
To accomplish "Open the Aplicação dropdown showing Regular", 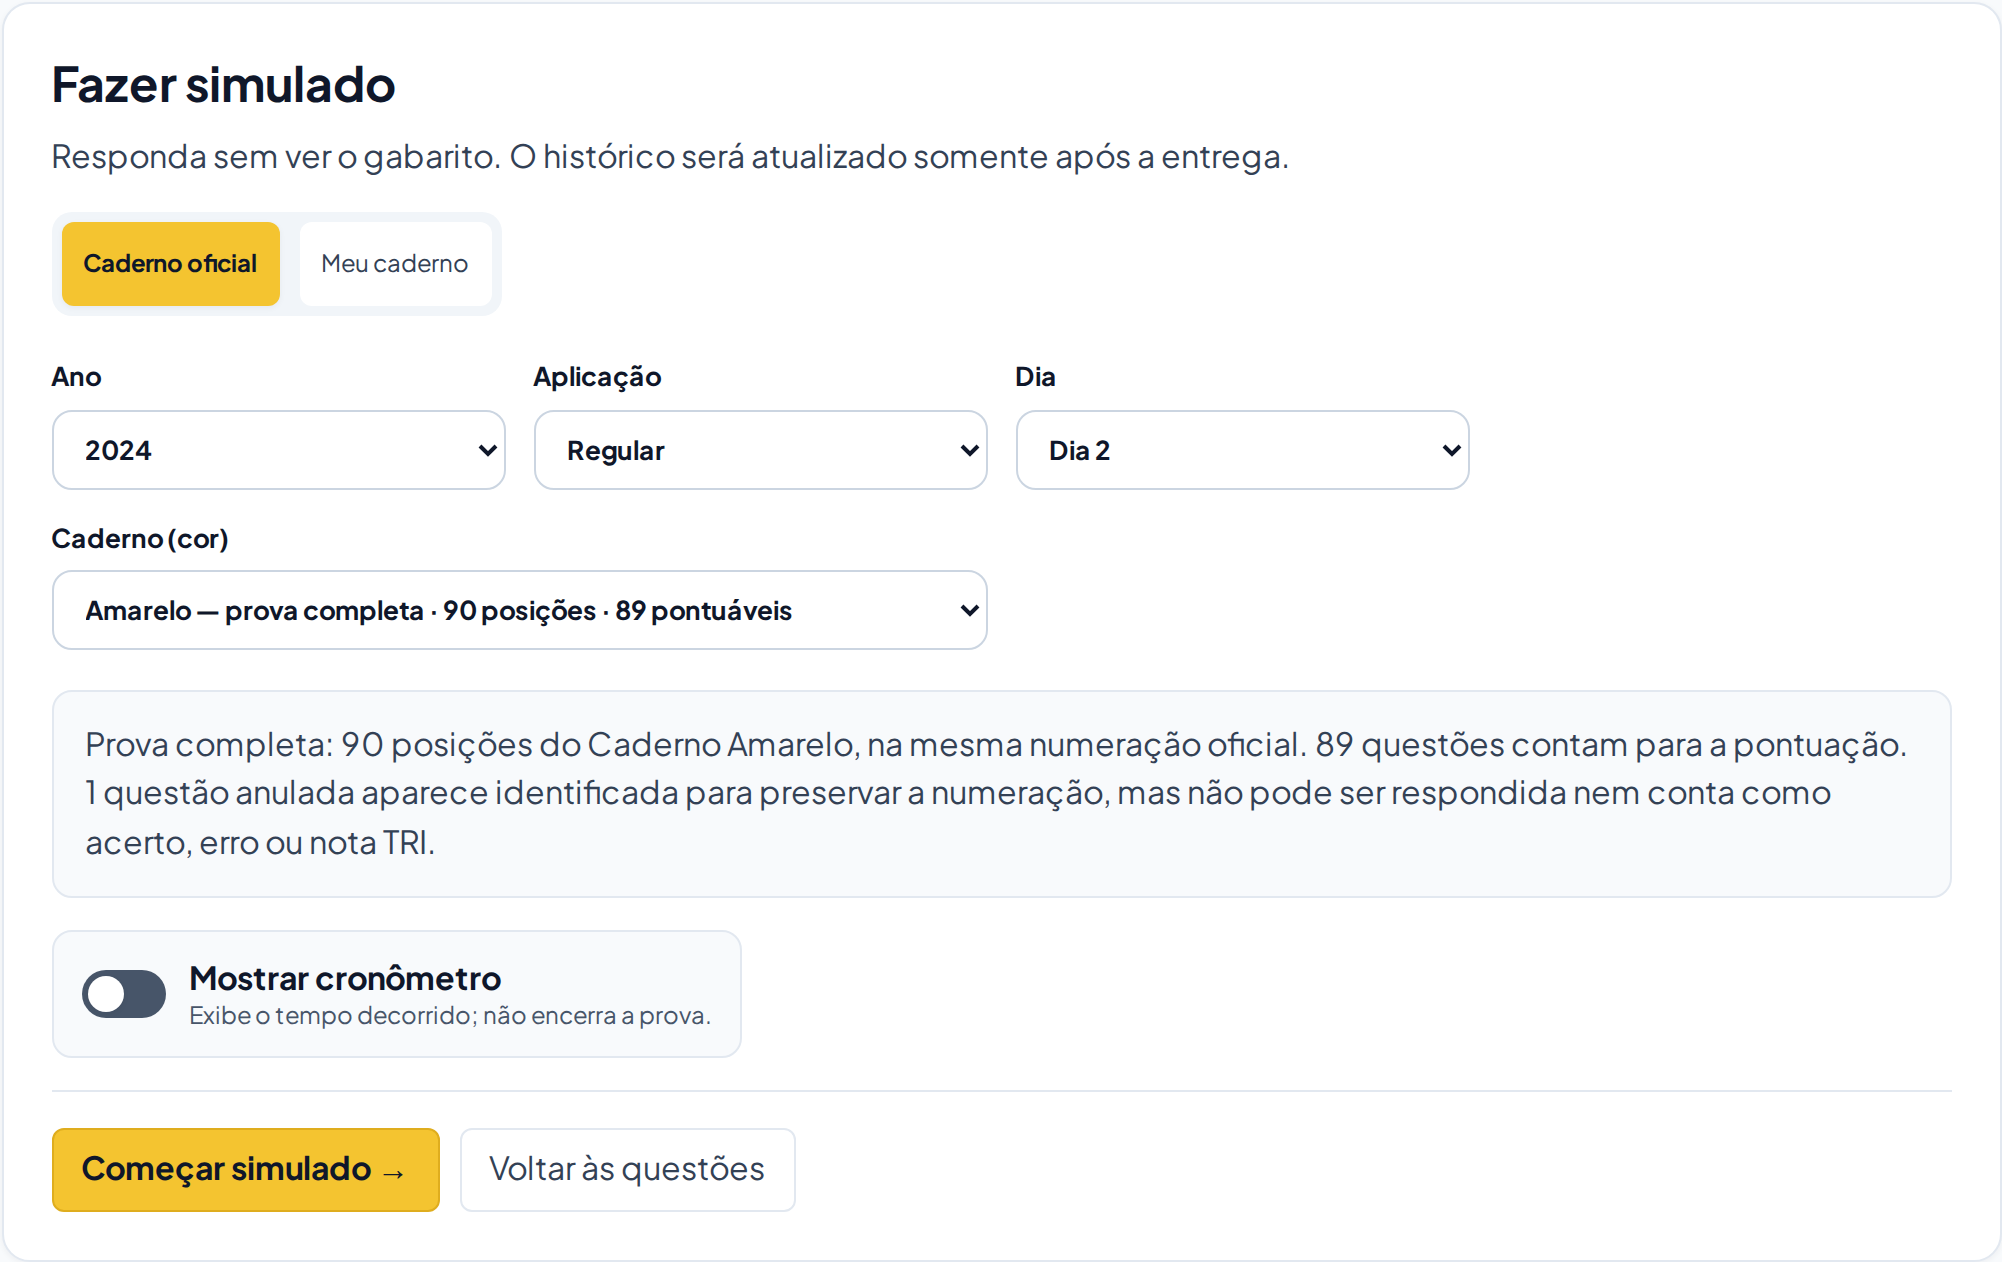I will click(761, 450).
